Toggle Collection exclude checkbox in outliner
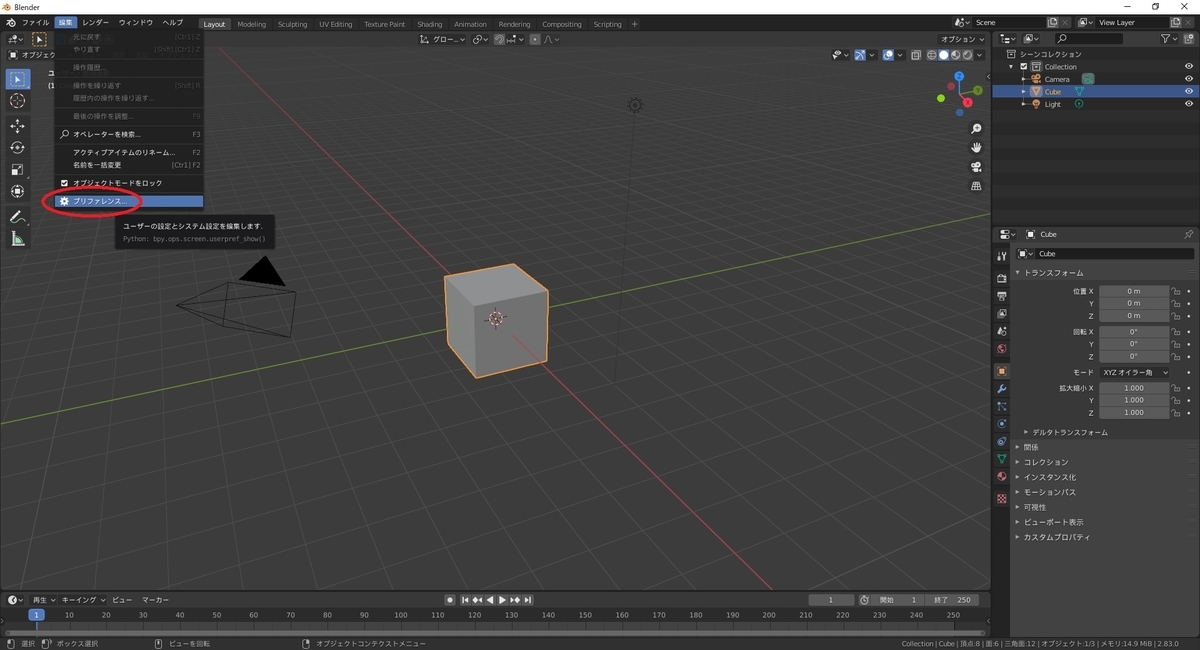1200x650 pixels. point(1024,67)
